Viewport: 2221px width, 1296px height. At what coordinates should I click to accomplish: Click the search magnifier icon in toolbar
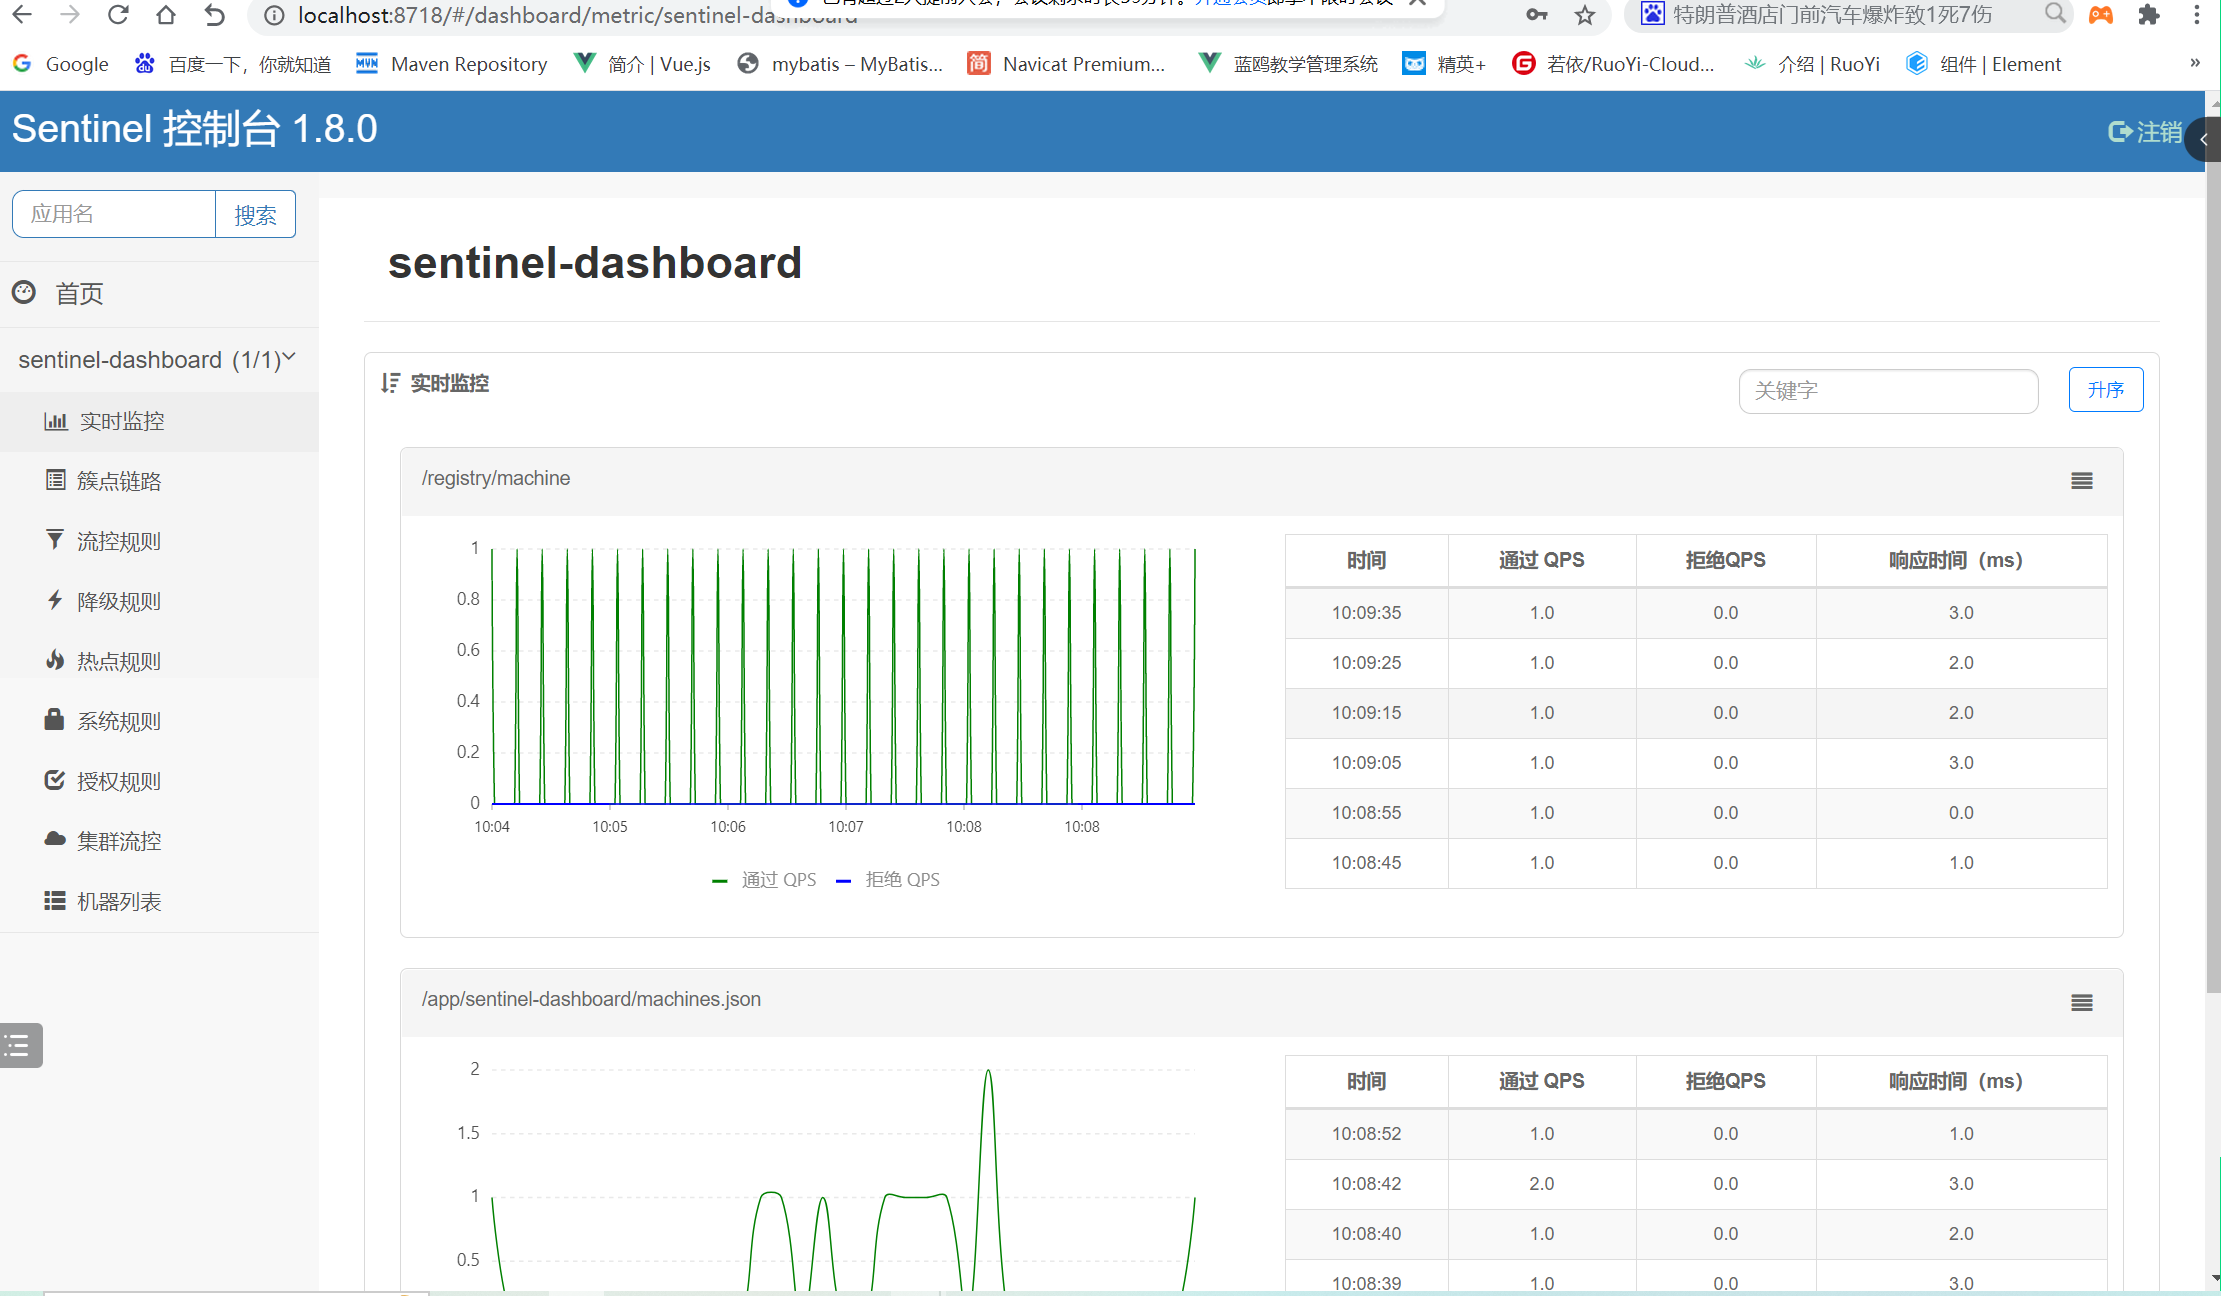[x=2055, y=14]
